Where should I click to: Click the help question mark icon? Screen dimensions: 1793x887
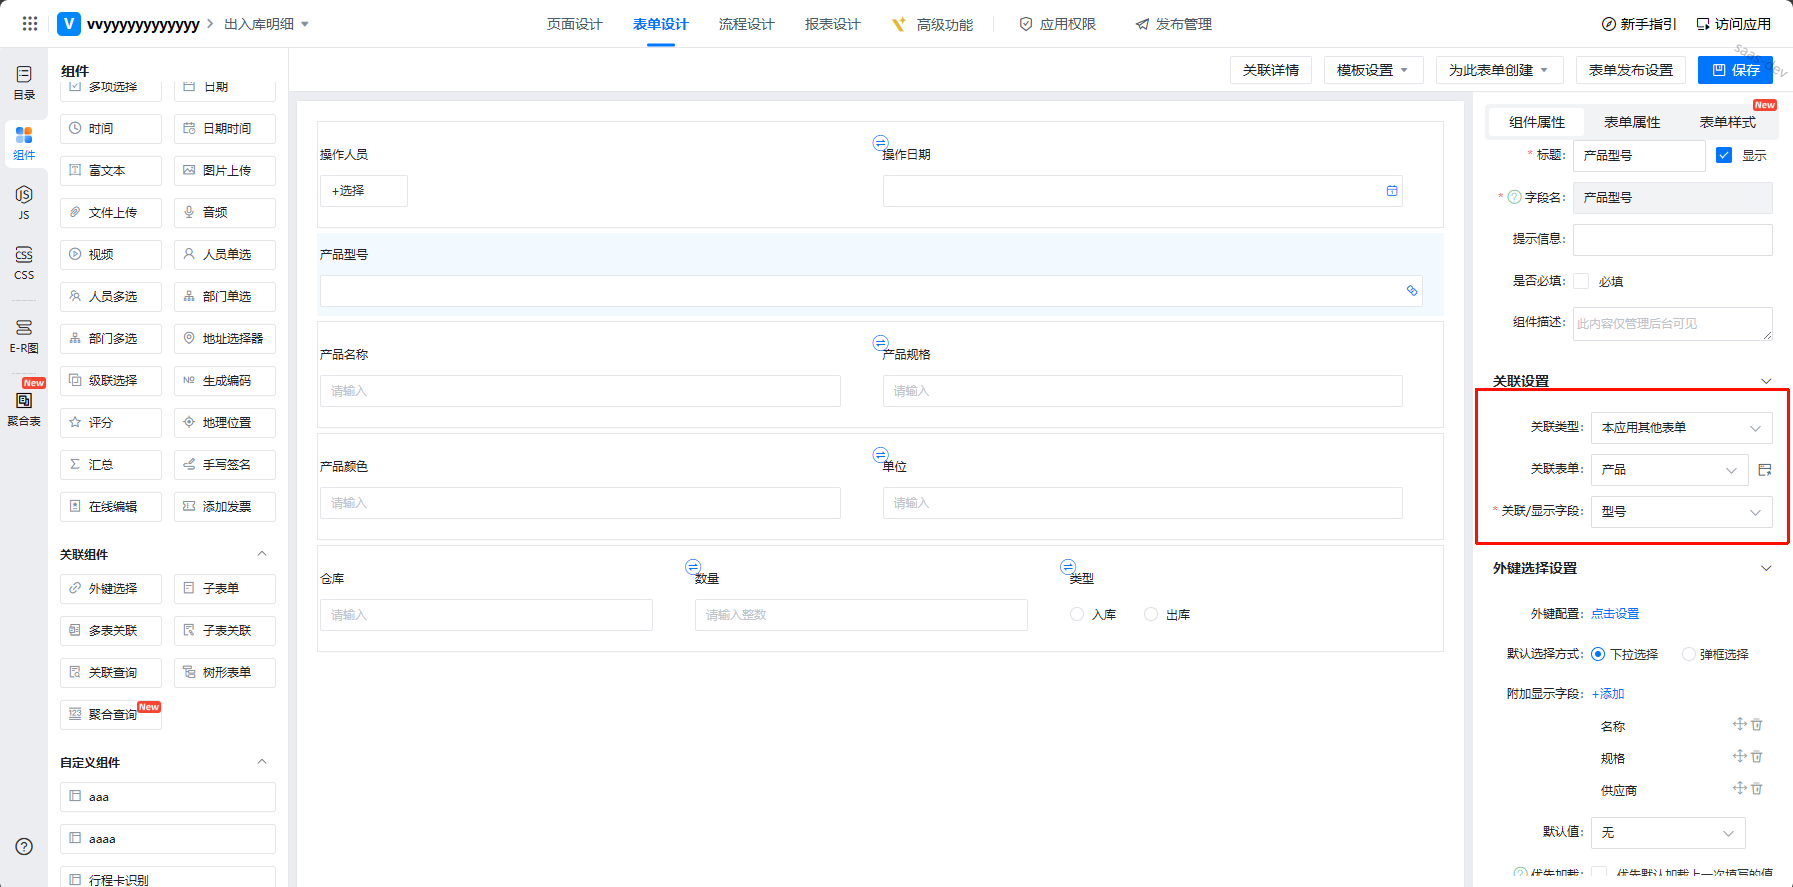(24, 846)
